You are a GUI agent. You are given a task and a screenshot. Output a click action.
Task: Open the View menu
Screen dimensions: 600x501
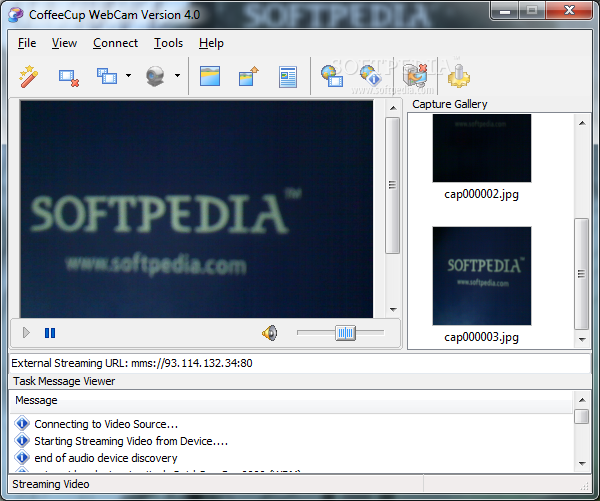click(64, 43)
